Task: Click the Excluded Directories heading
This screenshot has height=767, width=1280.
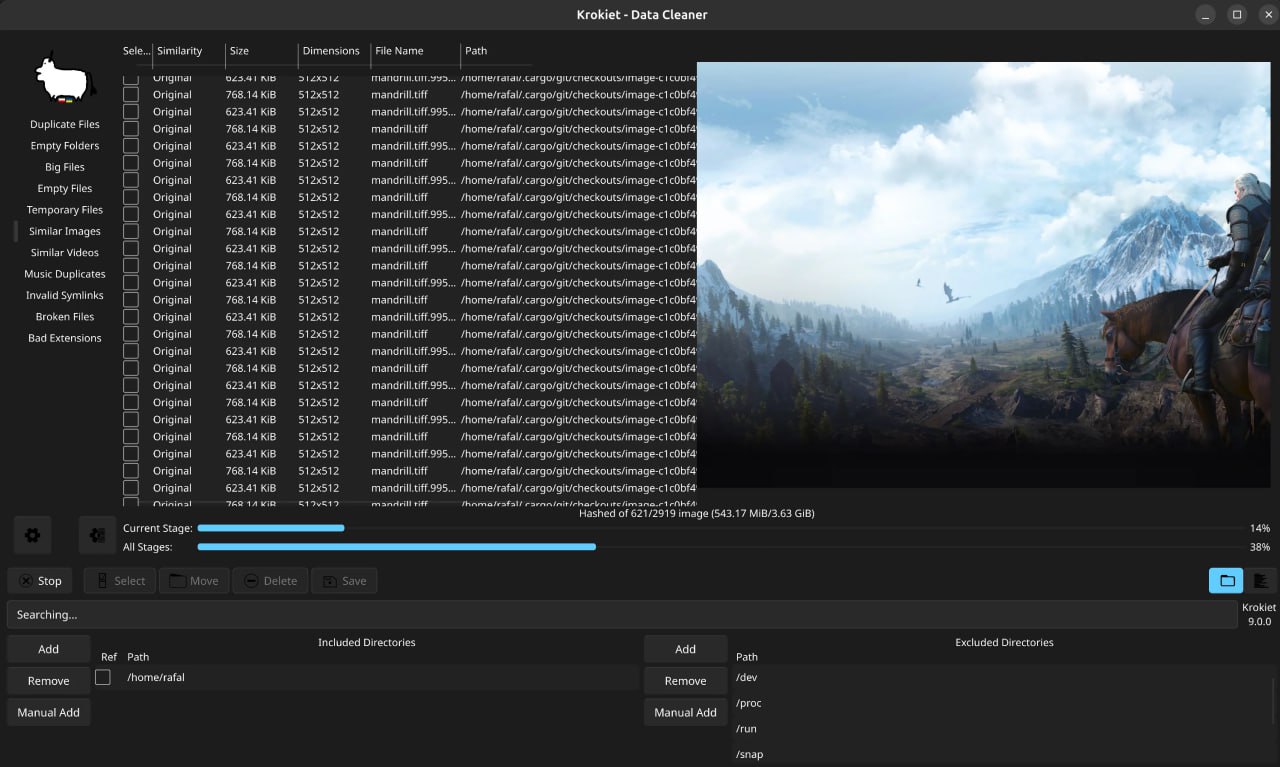Action: pyautogui.click(x=1004, y=642)
